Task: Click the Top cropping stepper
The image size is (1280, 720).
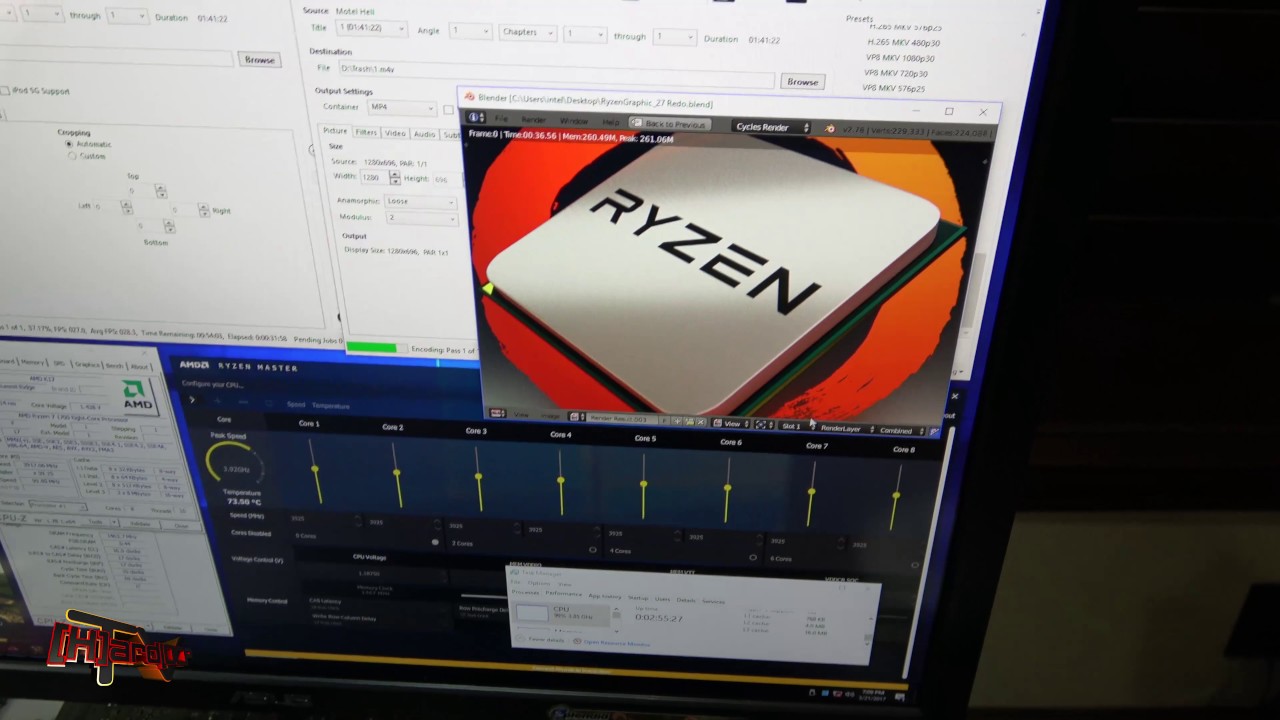Action: coord(161,191)
